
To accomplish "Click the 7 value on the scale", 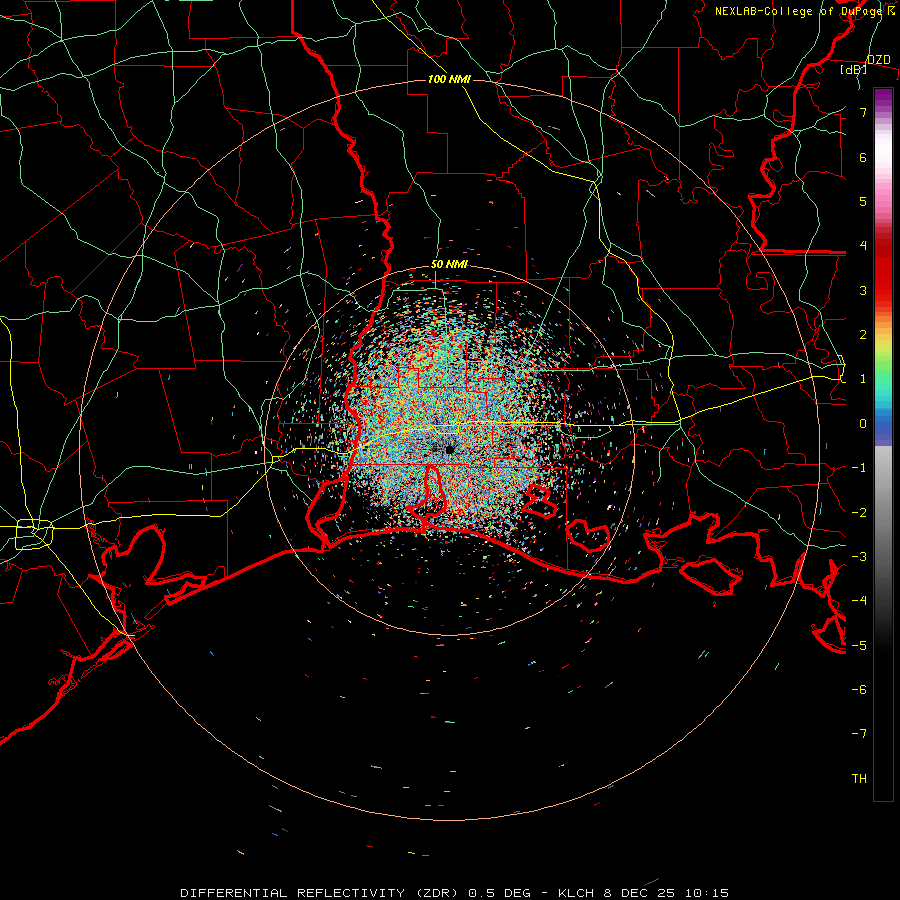I will (x=863, y=112).
